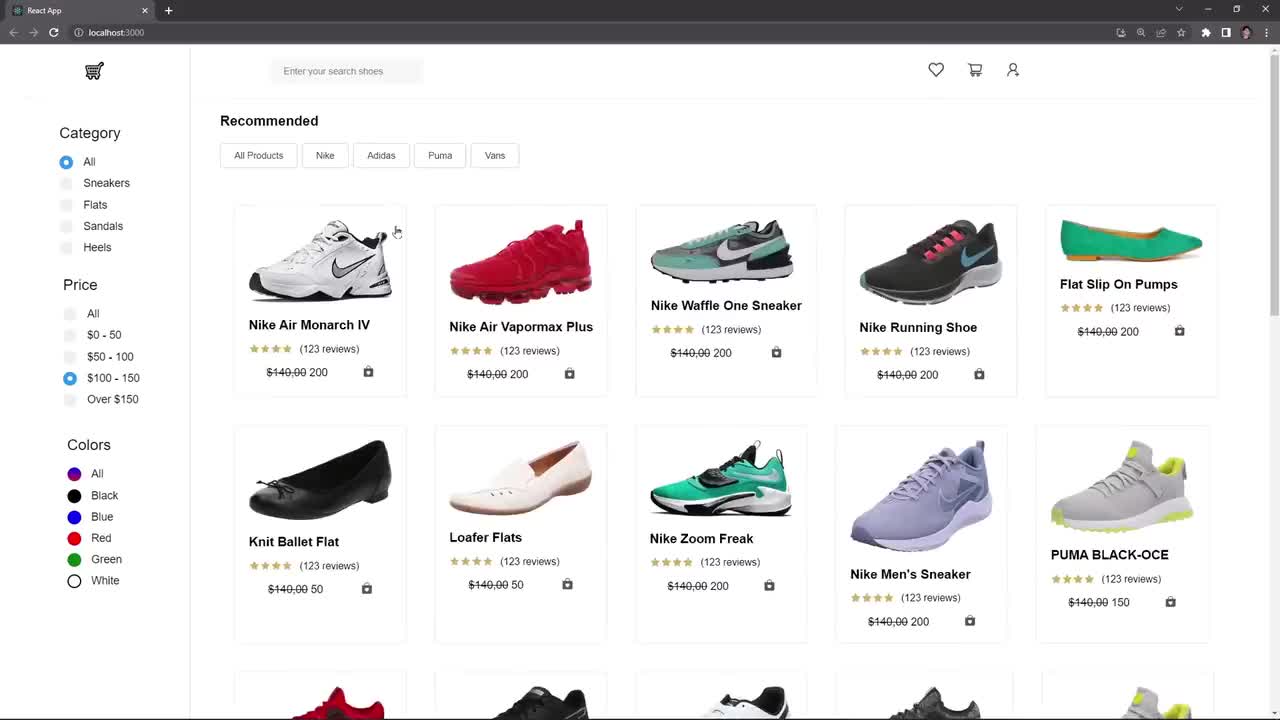Share this page using the share icon
This screenshot has height=720, width=1280.
[1161, 32]
